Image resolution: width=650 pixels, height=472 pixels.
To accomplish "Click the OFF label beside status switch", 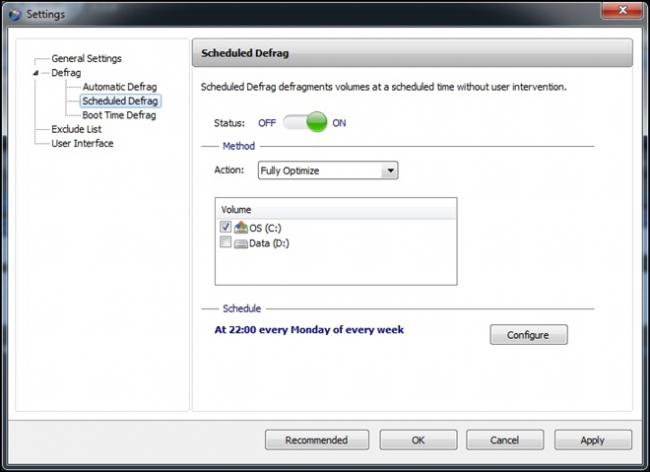I will tap(267, 123).
